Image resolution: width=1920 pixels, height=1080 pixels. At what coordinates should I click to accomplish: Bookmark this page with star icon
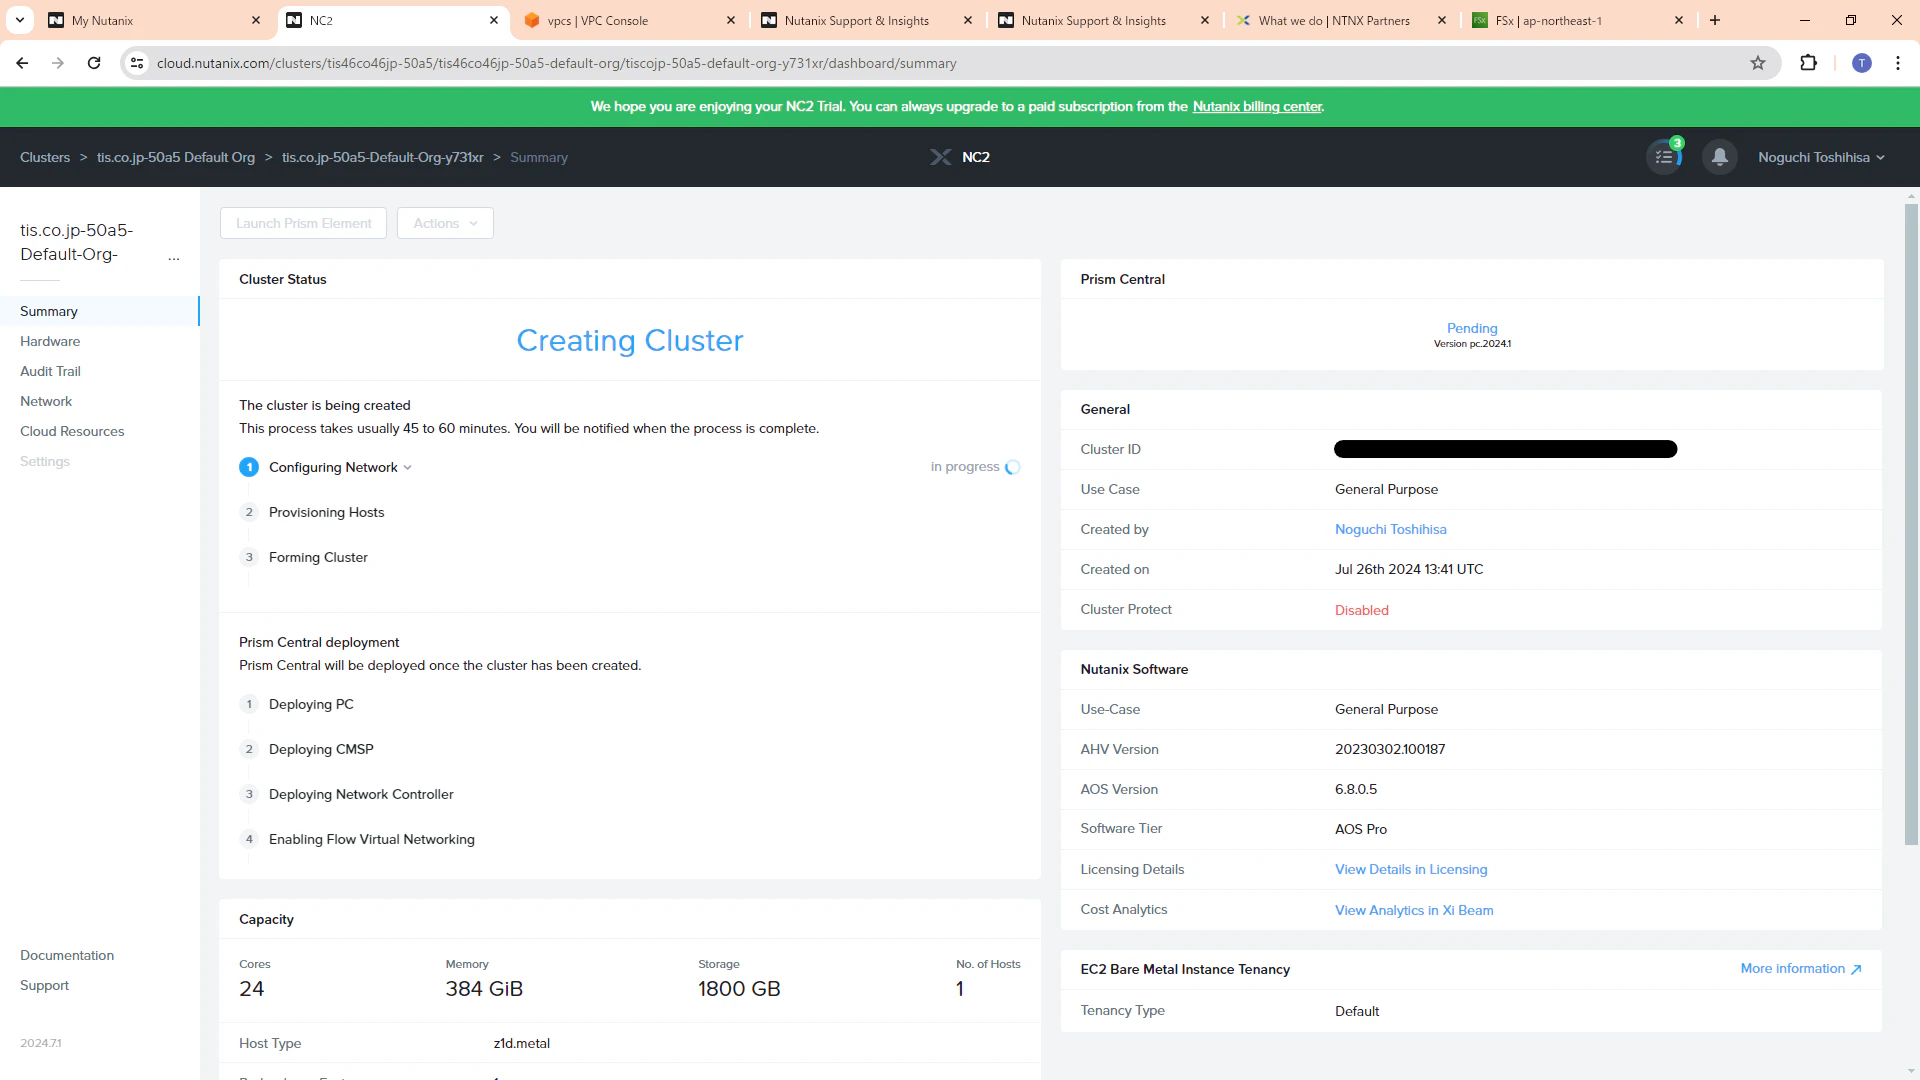tap(1758, 63)
